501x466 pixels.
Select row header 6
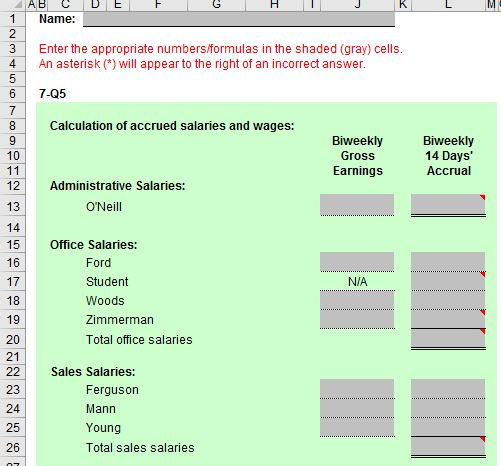(13, 94)
